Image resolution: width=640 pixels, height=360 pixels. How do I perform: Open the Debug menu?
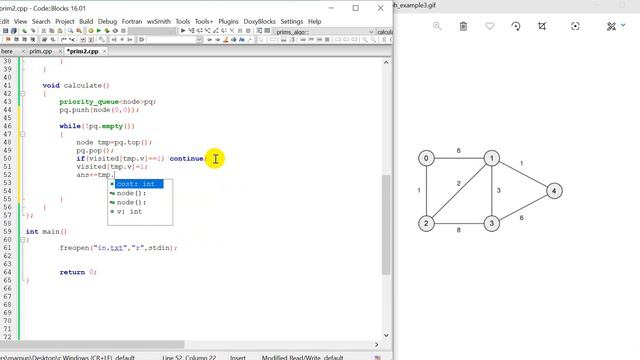pyautogui.click(x=107, y=21)
